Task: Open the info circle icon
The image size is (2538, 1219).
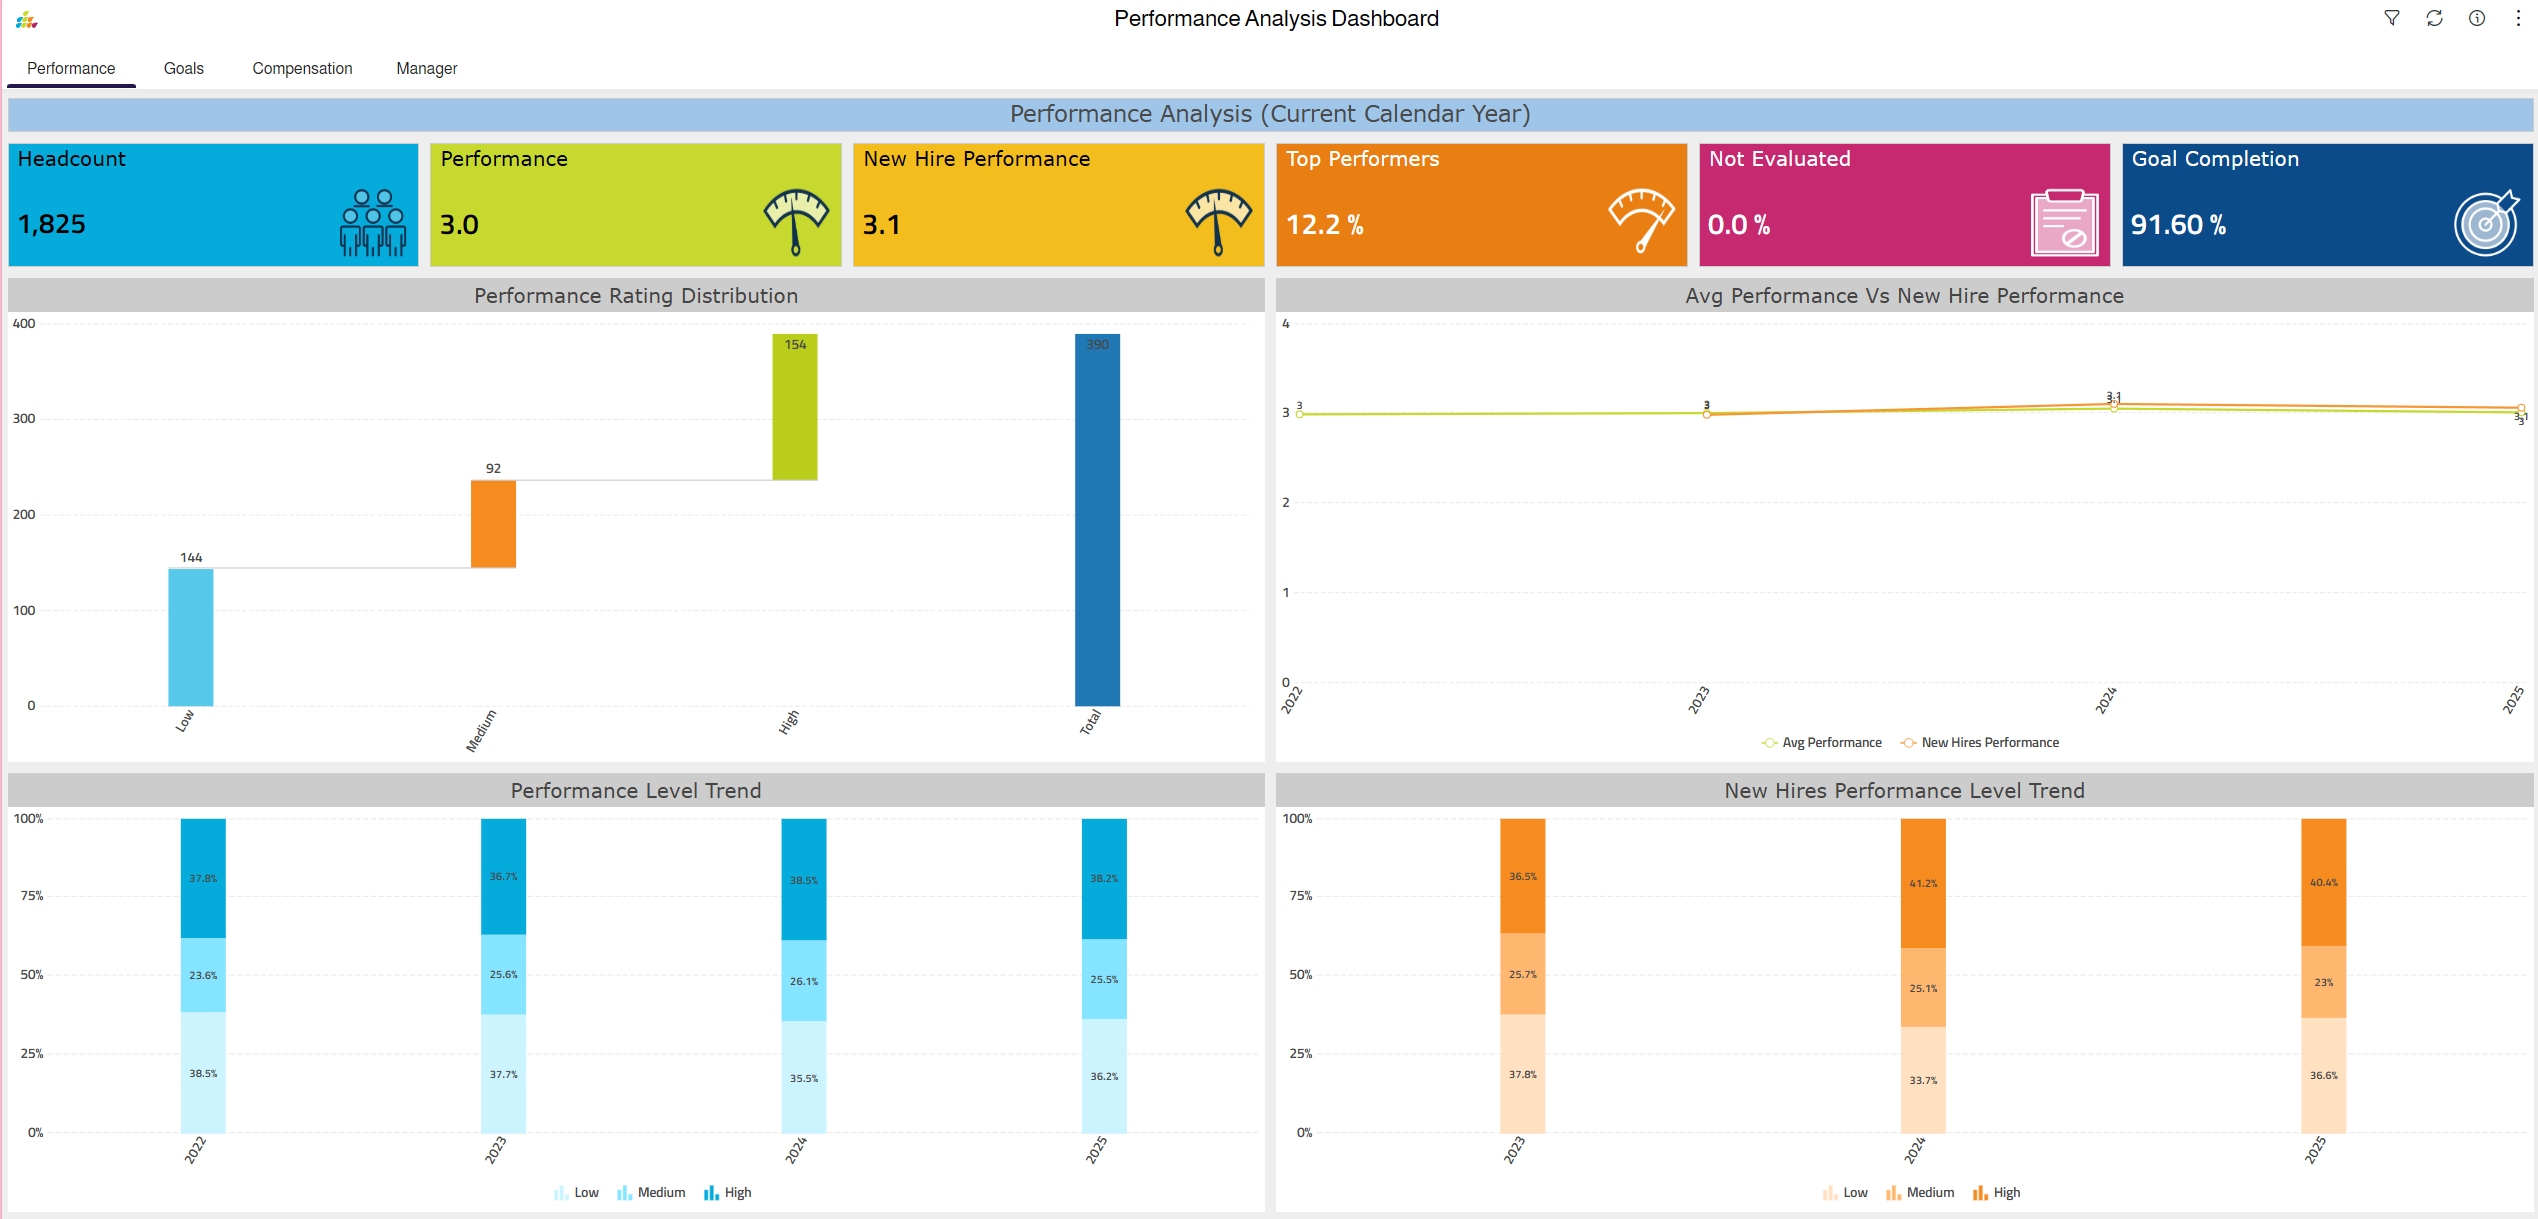Action: click(x=2476, y=18)
